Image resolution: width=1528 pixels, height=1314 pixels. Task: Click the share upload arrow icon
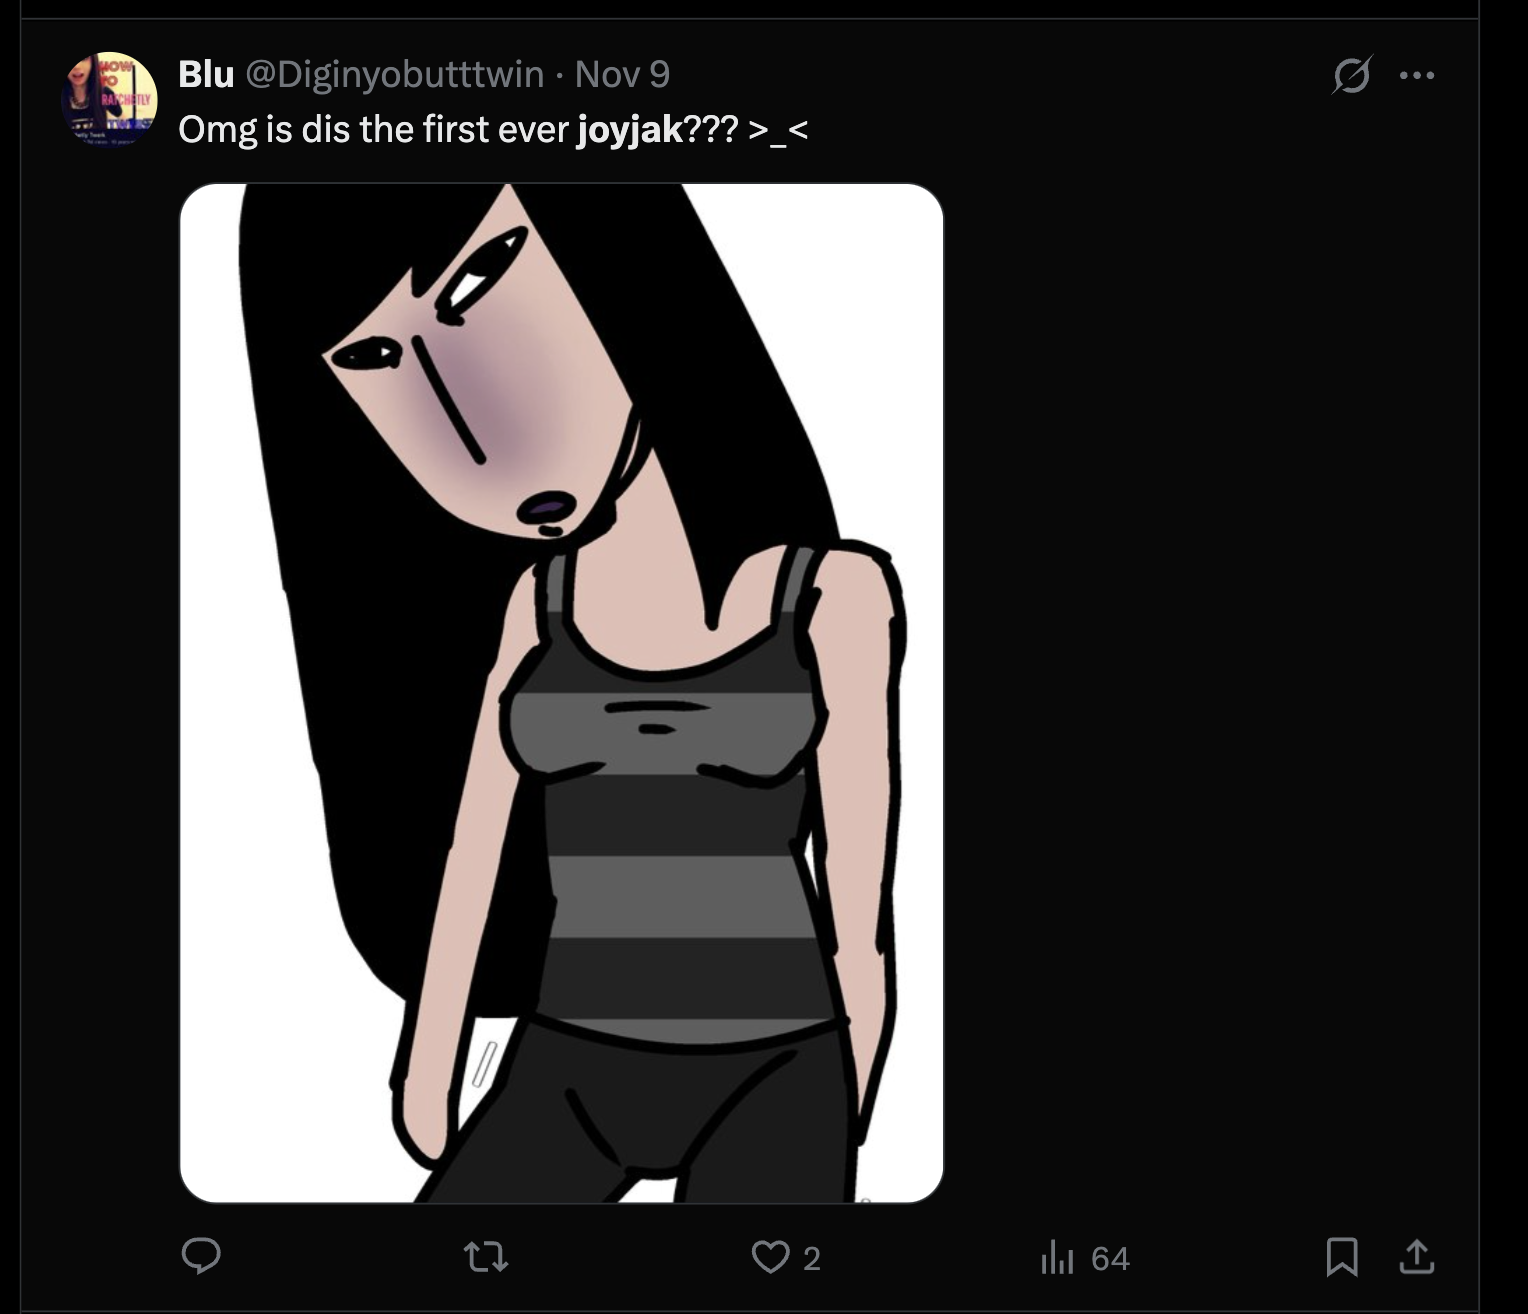(x=1416, y=1257)
